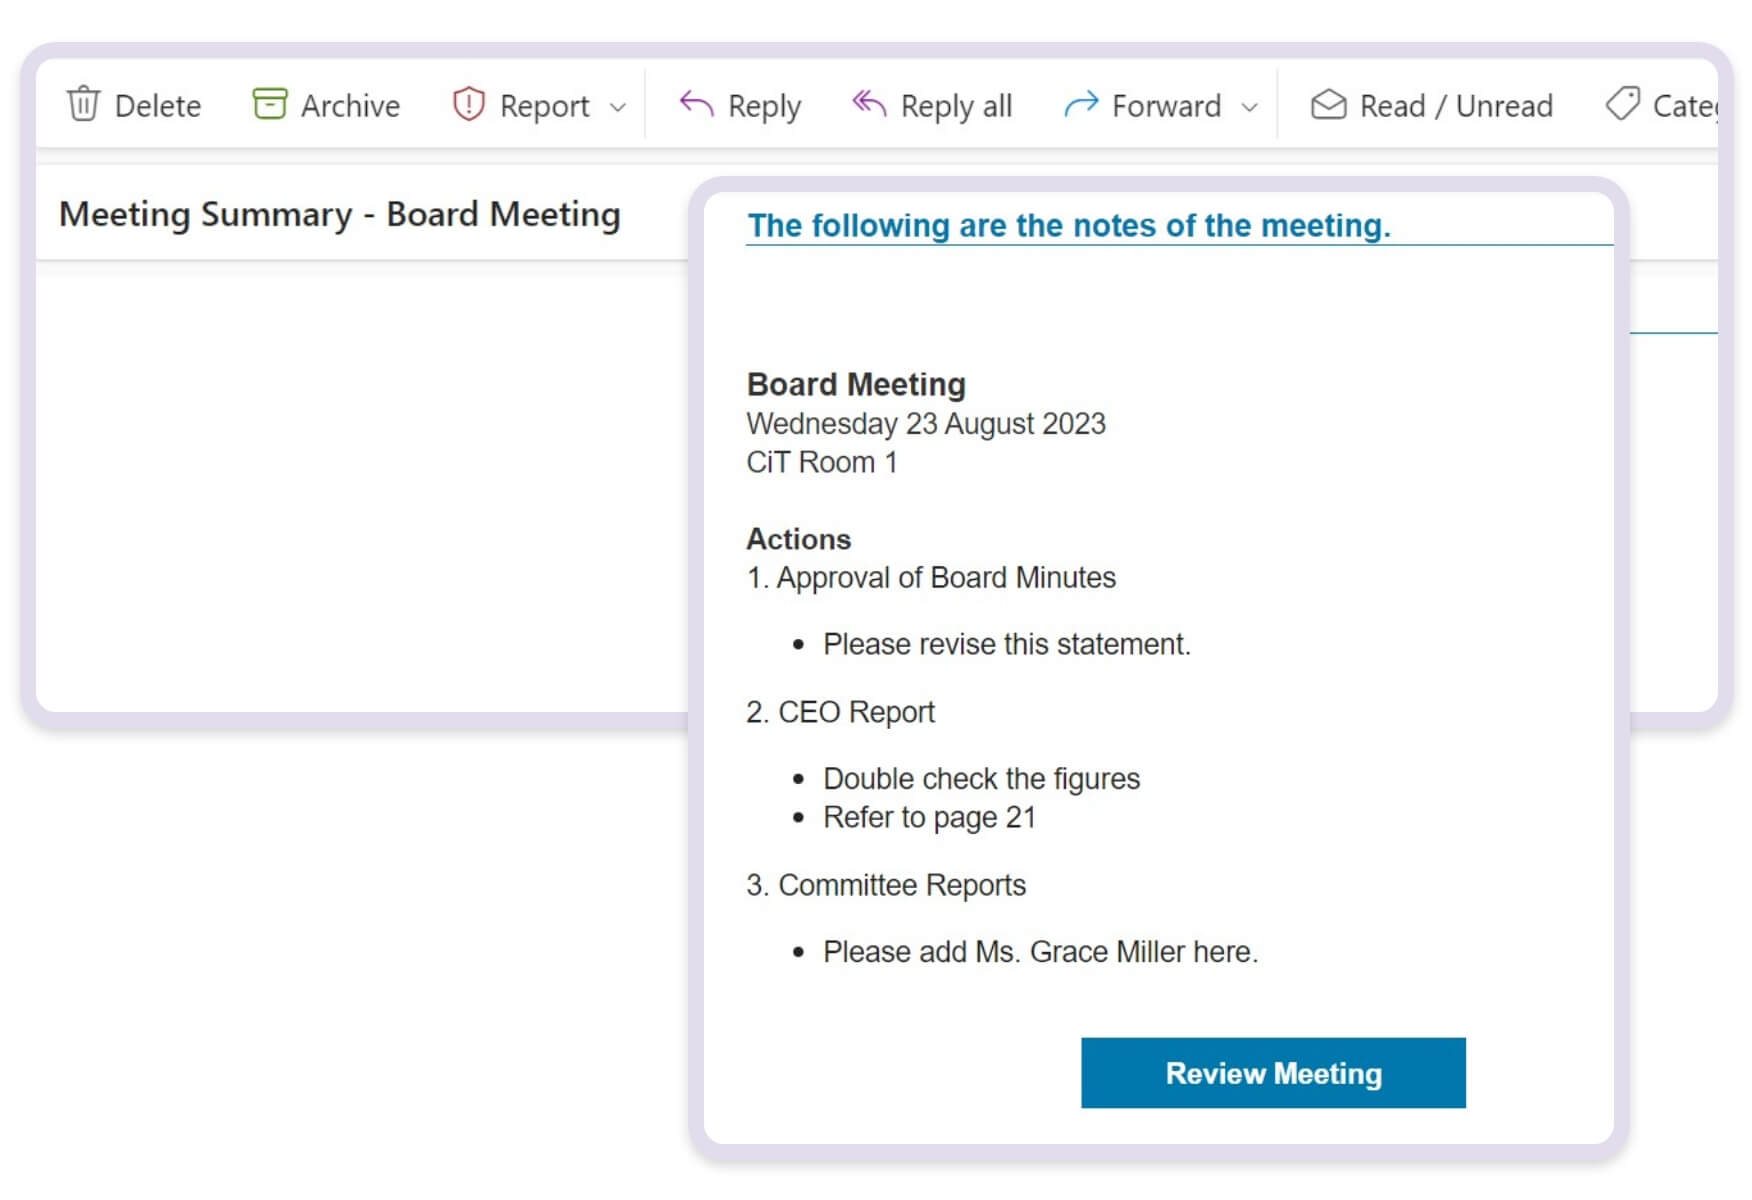
Task: Open the Report dropdown chevron
Action: 618,107
